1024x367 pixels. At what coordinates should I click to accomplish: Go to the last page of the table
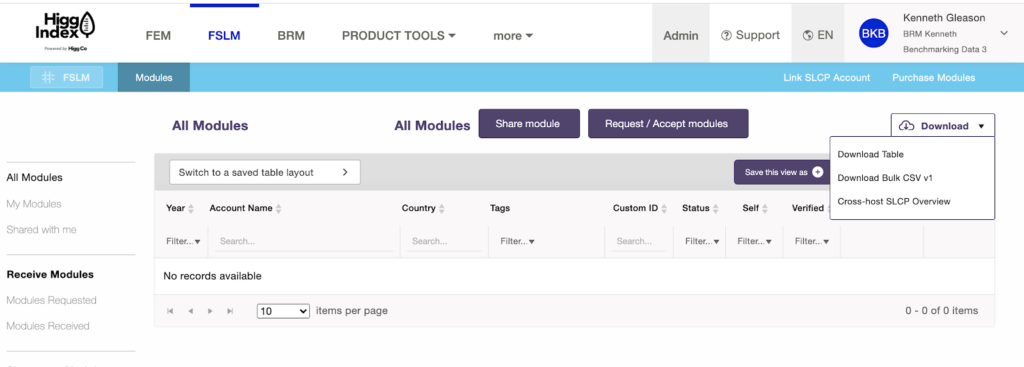230,311
